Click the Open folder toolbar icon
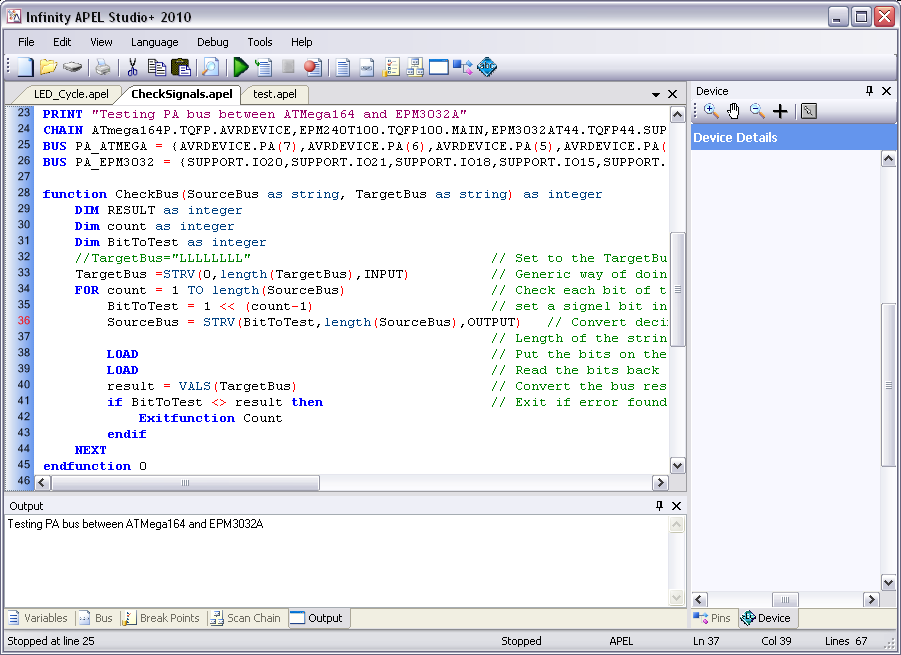Screen dimensions: 901x655 (x=48, y=67)
